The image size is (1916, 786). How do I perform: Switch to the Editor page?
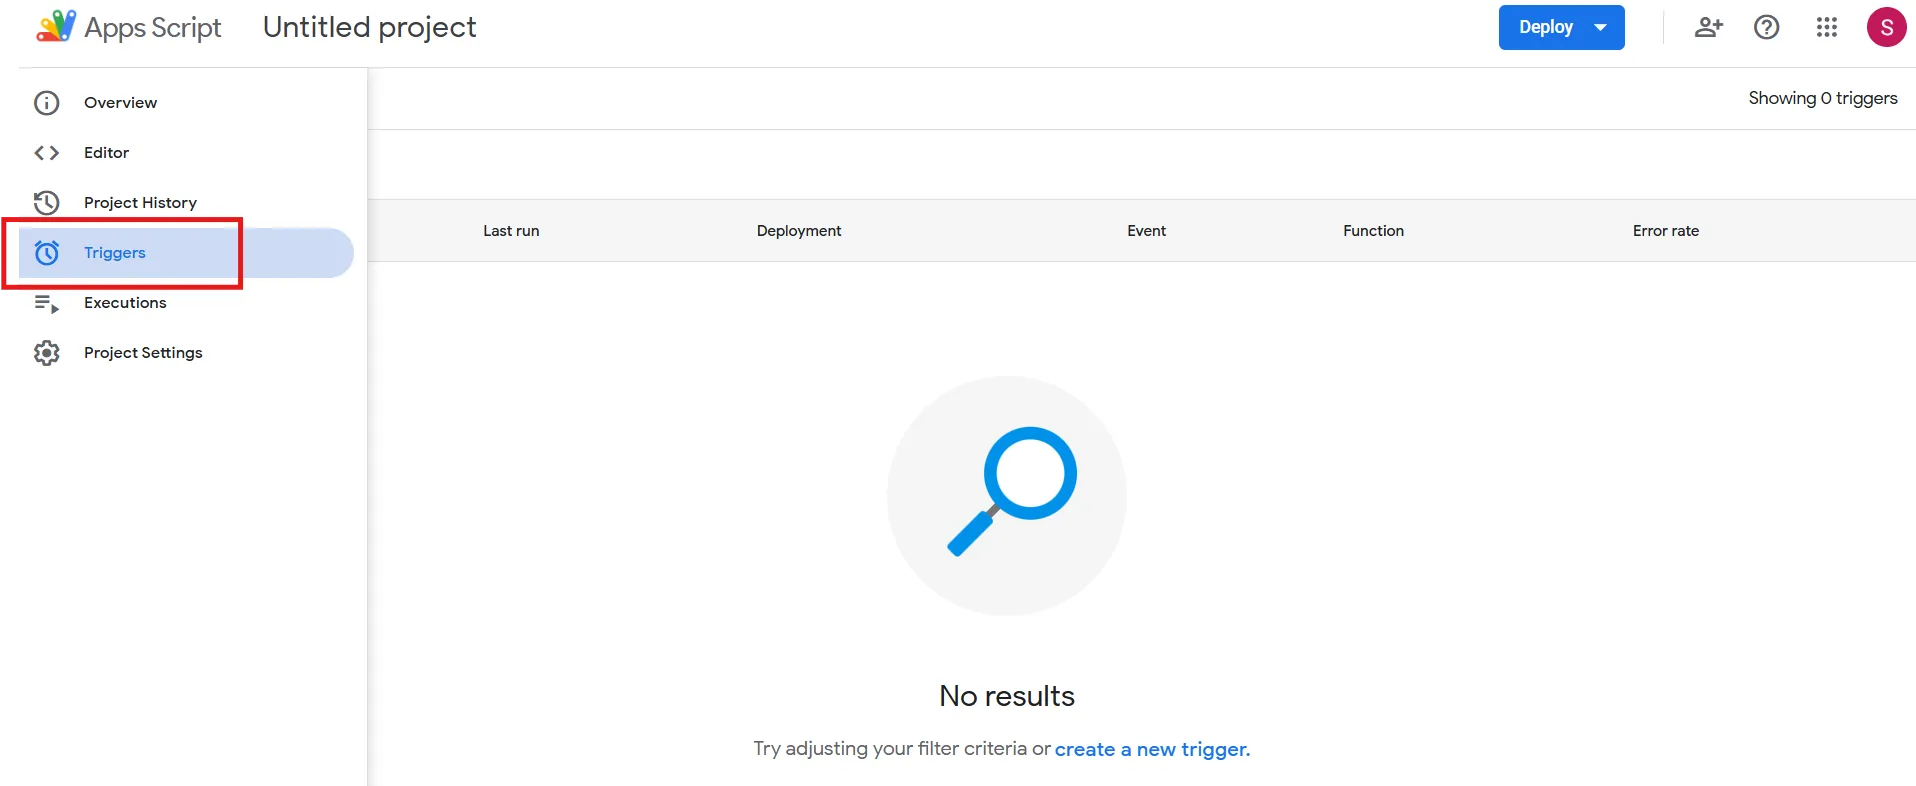click(107, 153)
